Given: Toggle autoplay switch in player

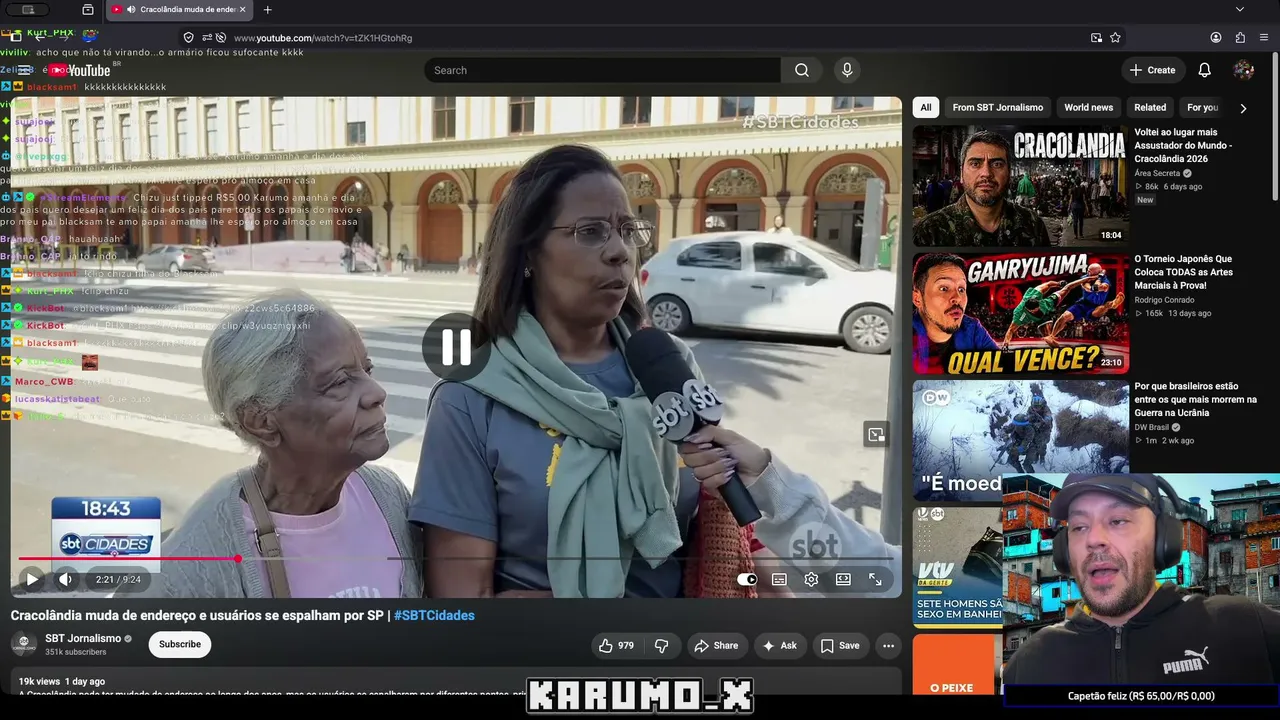Looking at the screenshot, I should tap(747, 579).
